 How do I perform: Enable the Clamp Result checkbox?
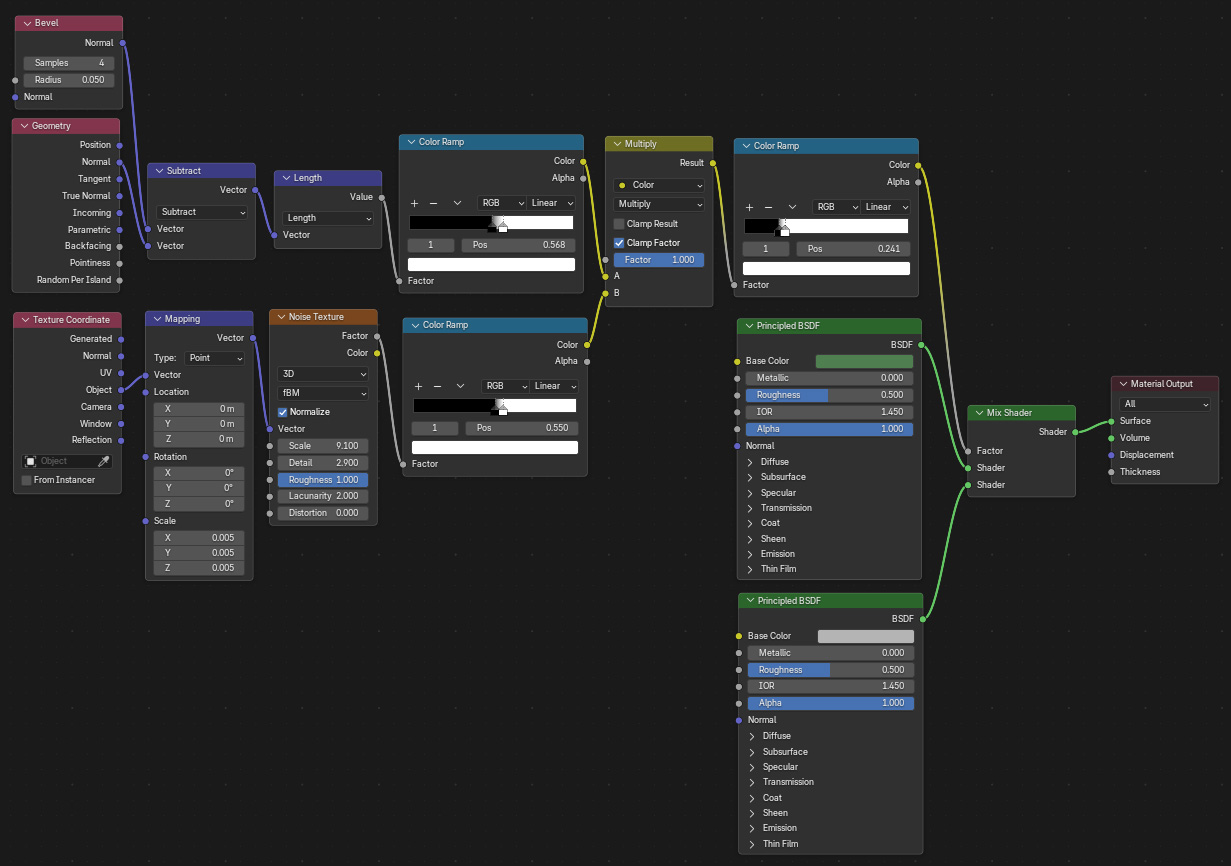pos(619,224)
